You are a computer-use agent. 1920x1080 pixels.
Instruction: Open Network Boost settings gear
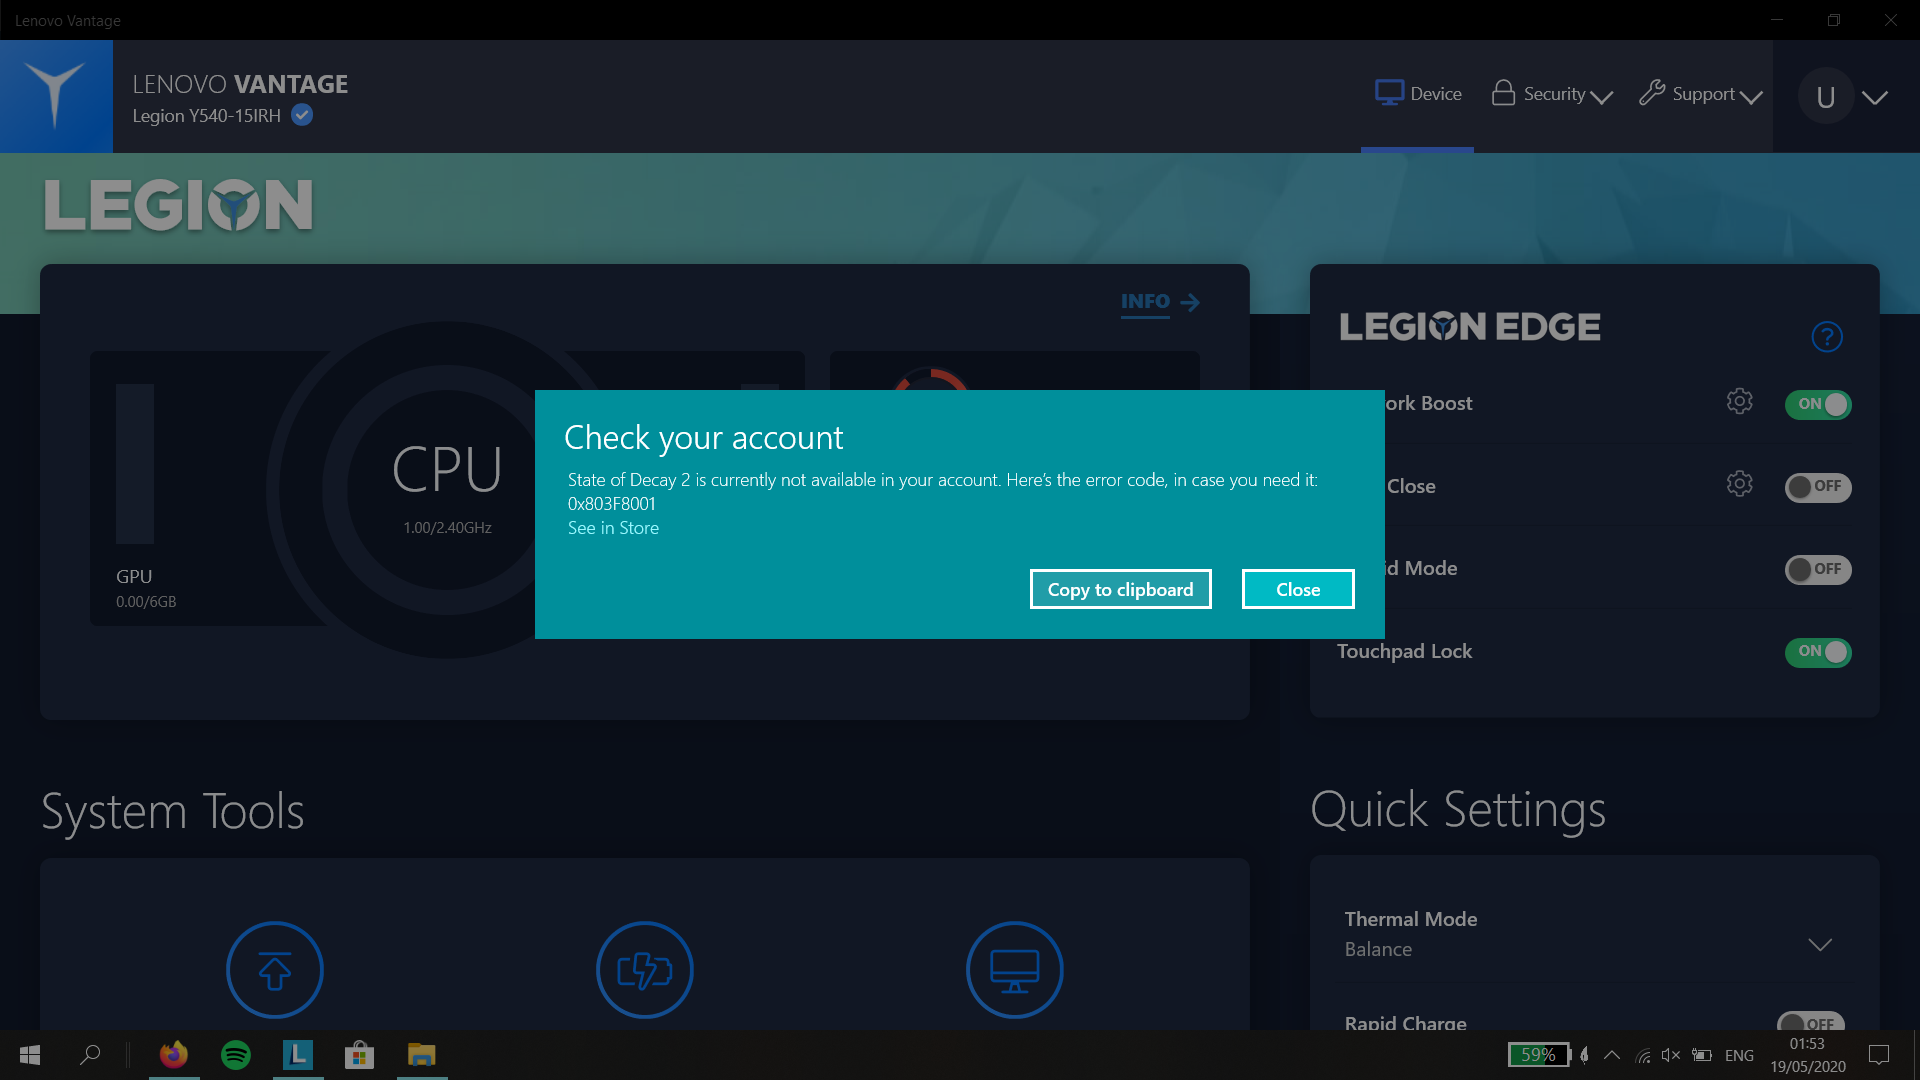pyautogui.click(x=1739, y=401)
